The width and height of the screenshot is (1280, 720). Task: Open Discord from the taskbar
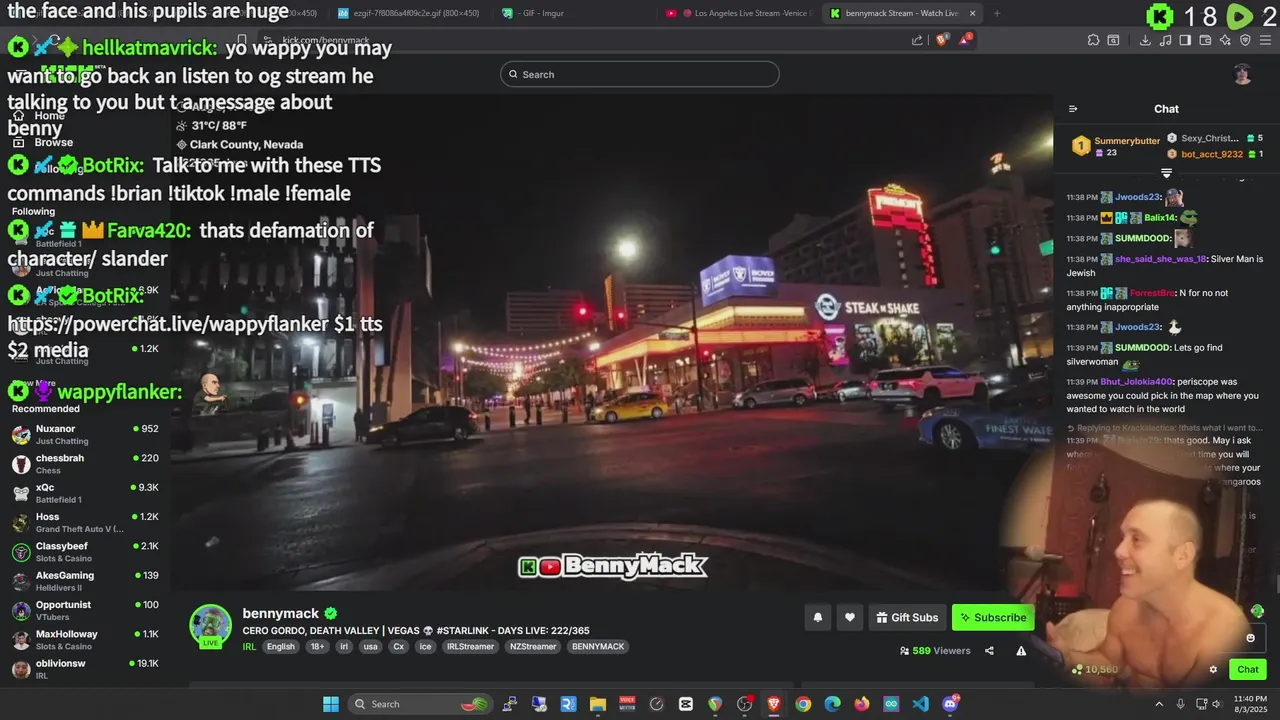[950, 704]
